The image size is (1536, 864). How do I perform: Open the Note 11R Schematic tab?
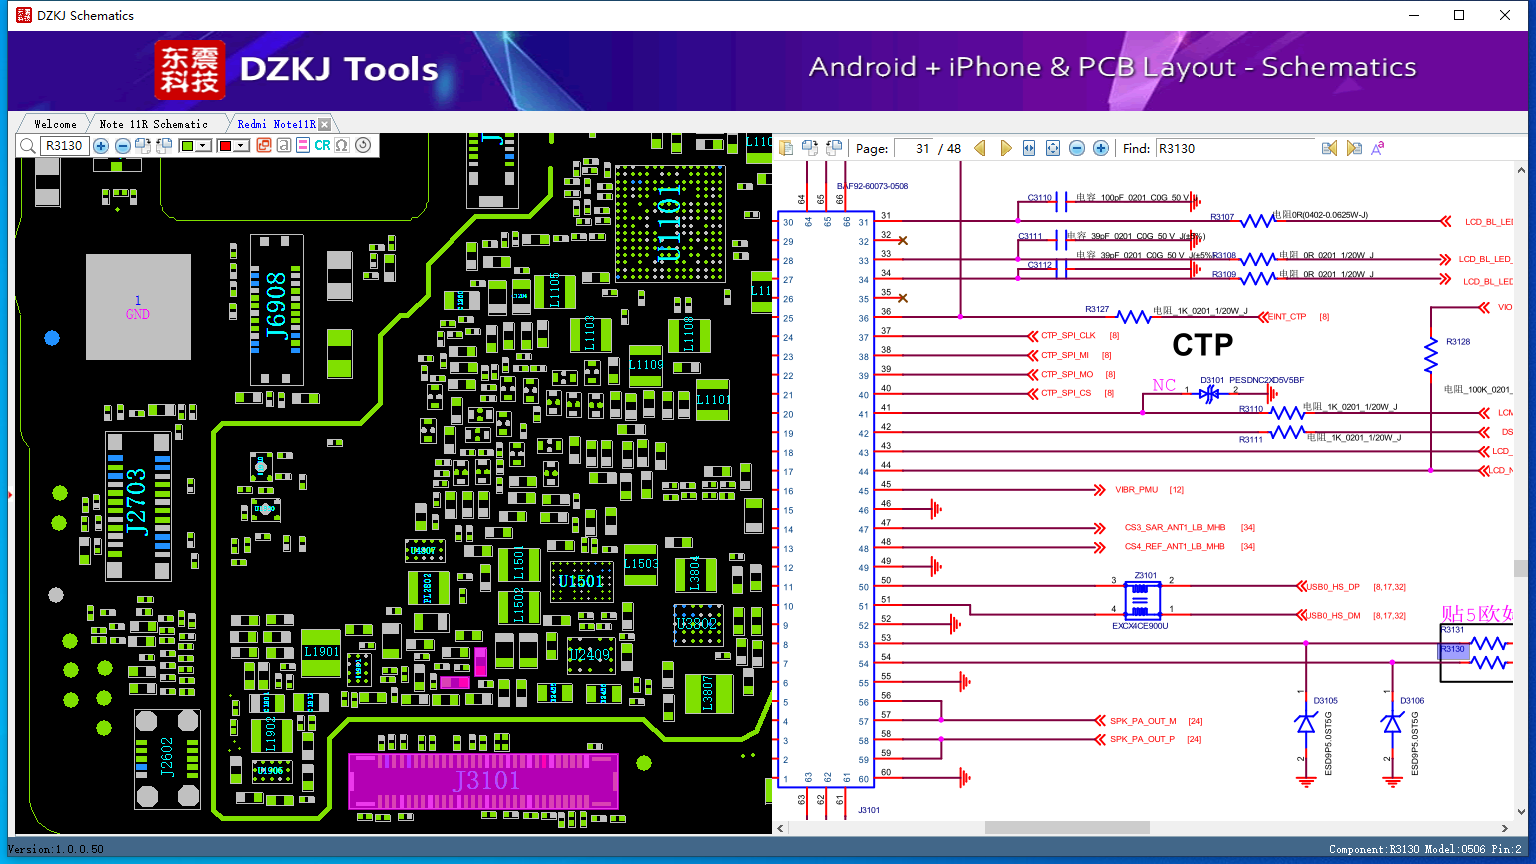point(154,124)
